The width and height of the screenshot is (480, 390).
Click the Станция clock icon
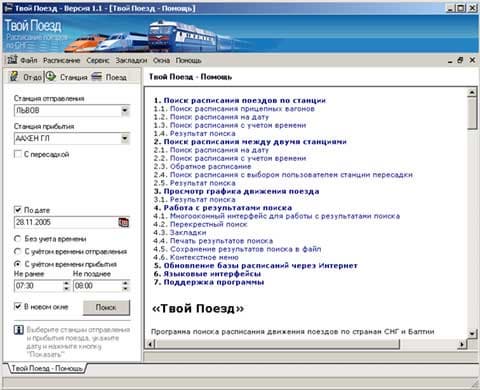coord(51,76)
